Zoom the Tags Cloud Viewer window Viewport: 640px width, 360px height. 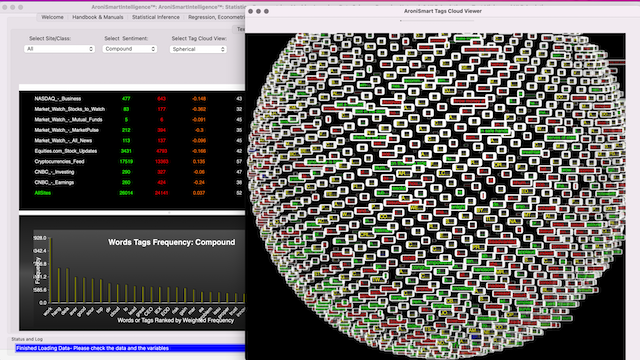click(266, 11)
